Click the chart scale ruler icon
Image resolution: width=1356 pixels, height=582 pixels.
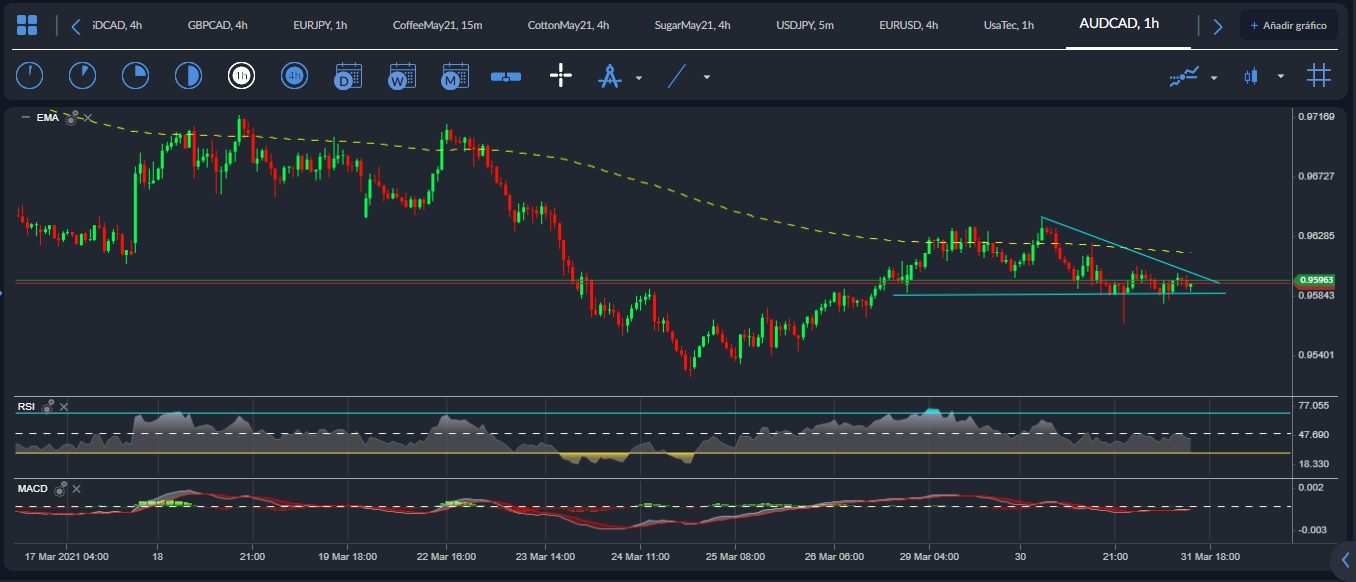coord(506,76)
